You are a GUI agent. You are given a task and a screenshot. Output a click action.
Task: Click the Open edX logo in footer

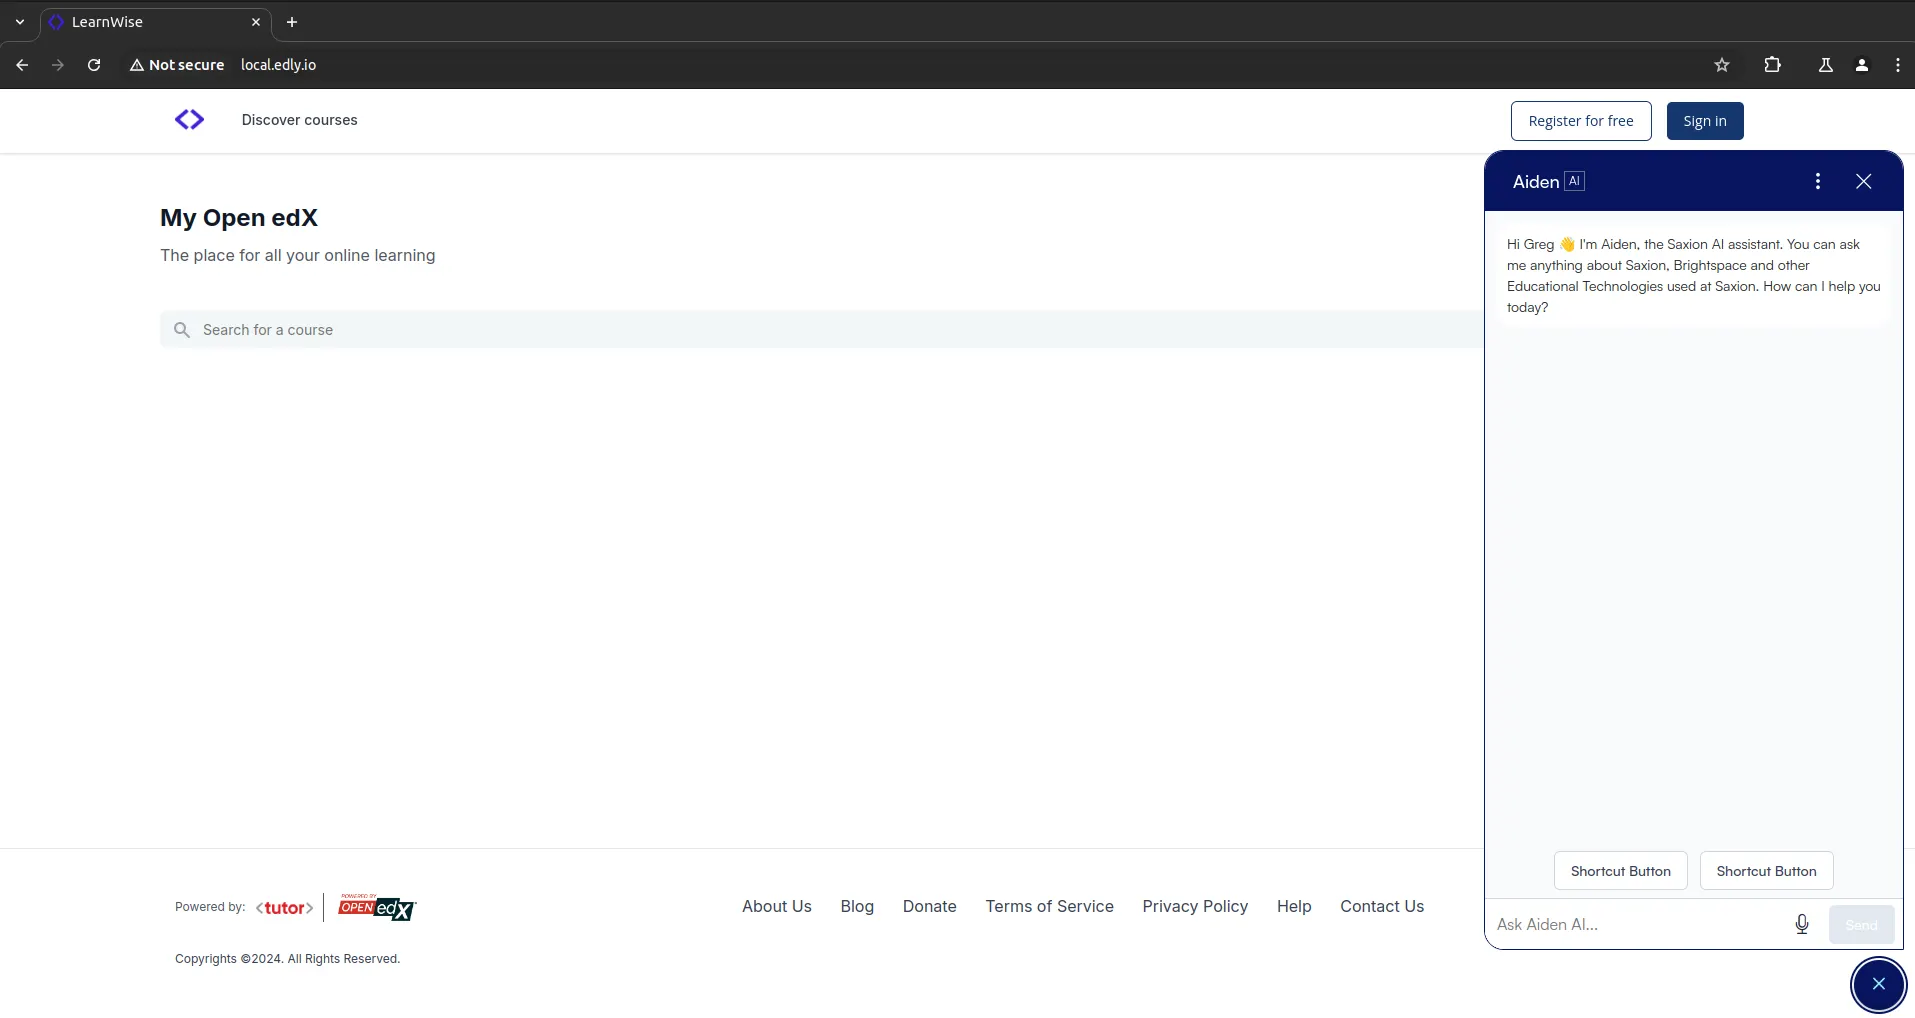pos(377,907)
